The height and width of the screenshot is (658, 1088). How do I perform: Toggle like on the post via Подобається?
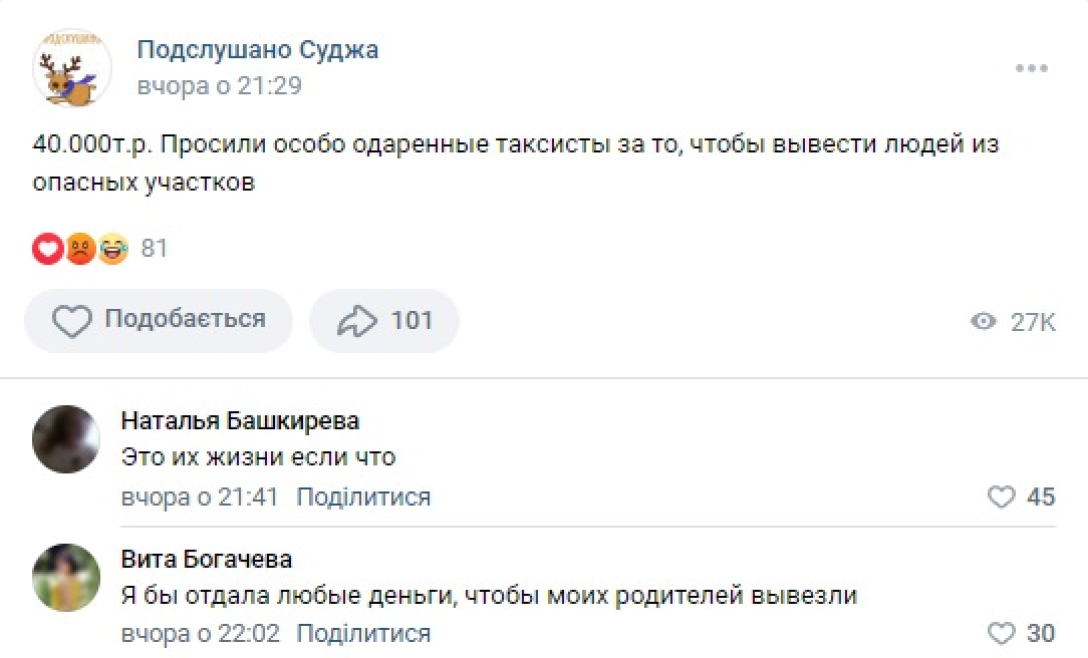coord(157,320)
